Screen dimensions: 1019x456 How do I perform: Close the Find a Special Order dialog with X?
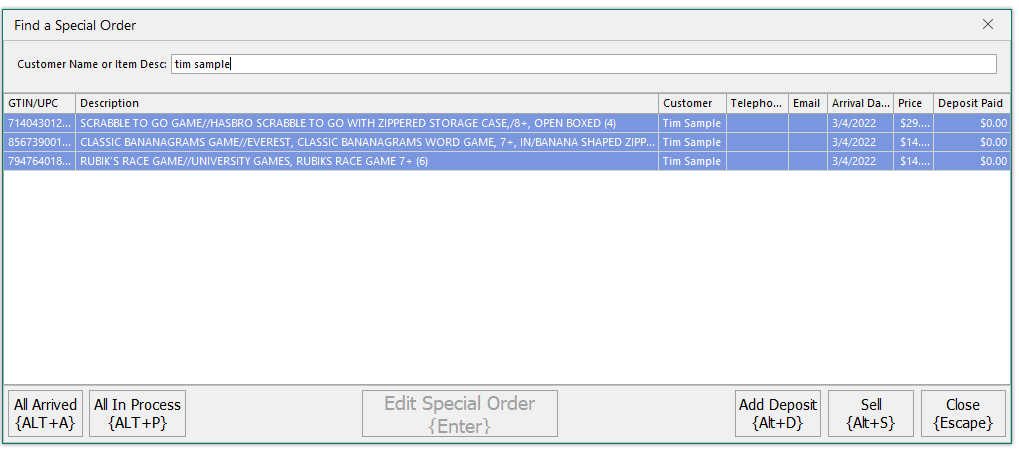click(x=988, y=25)
